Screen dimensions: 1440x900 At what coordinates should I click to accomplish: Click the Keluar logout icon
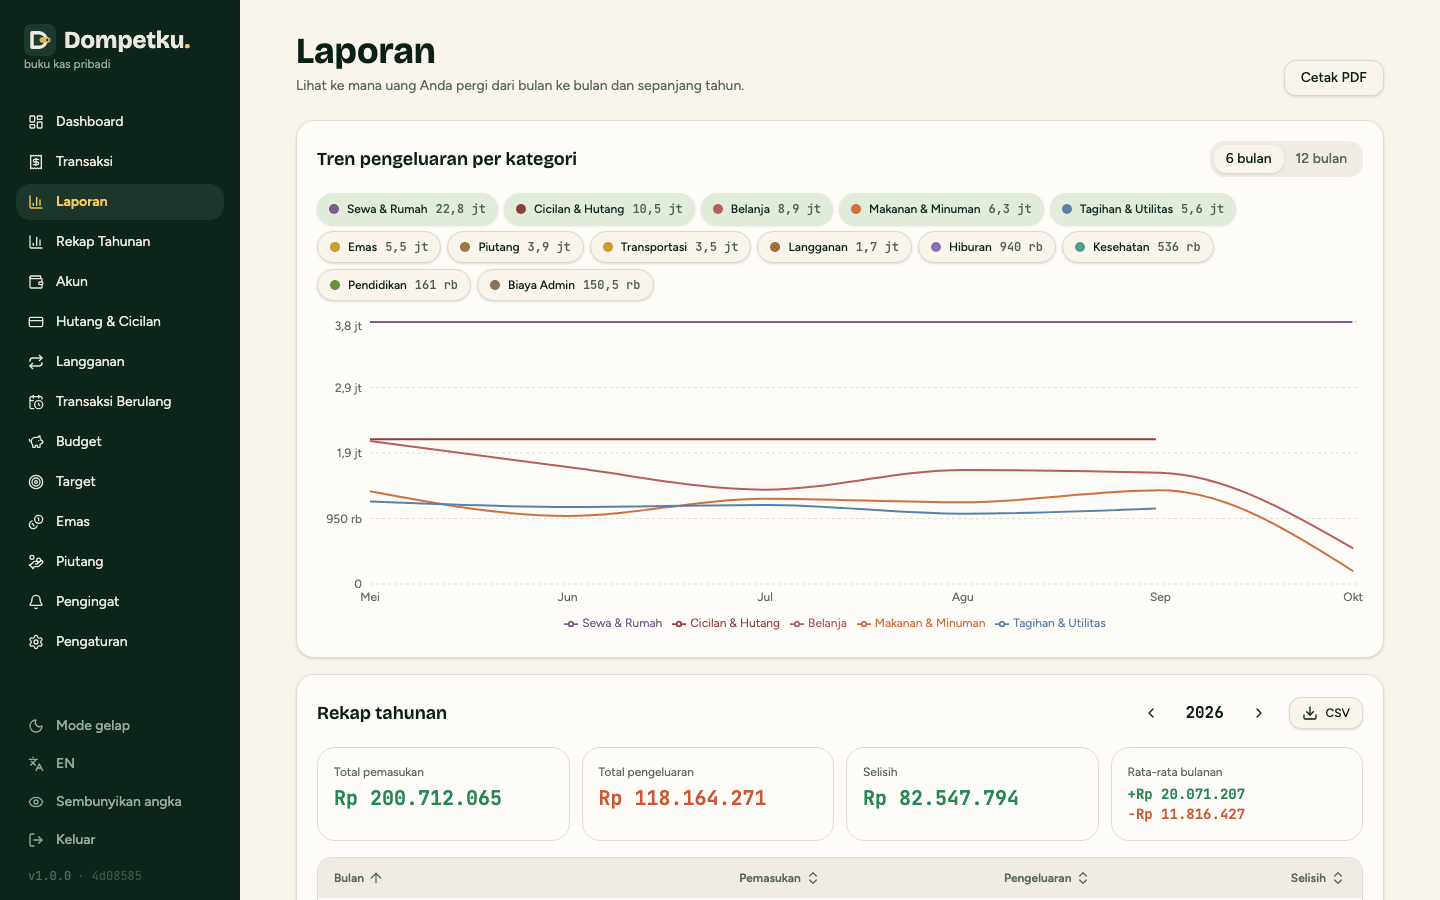click(36, 840)
